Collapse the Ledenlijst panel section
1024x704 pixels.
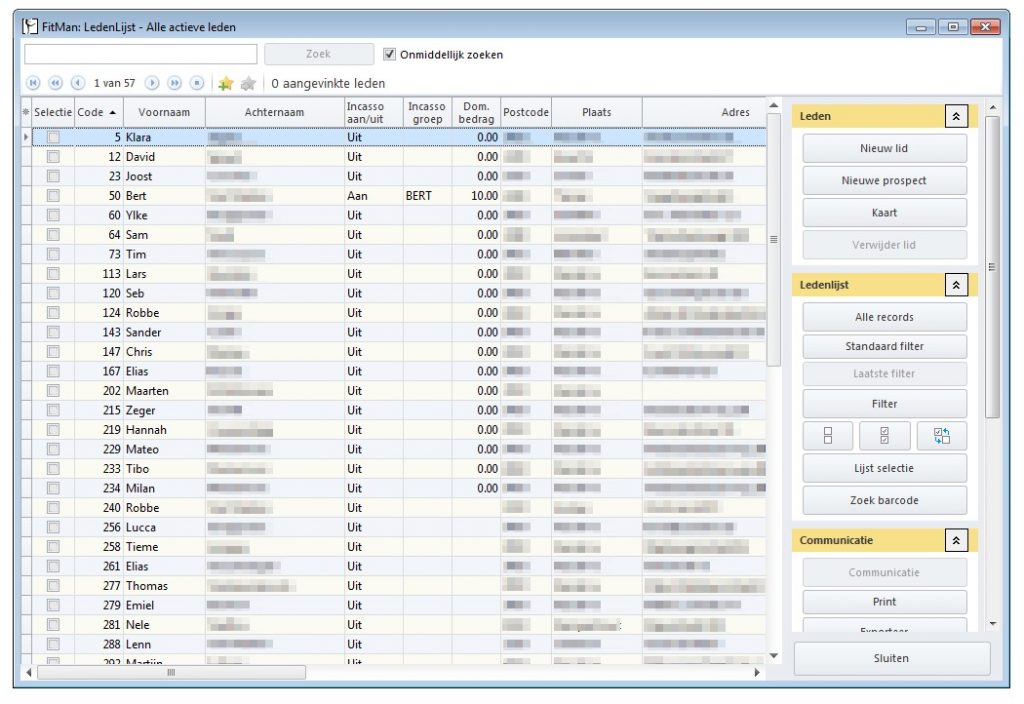[x=956, y=285]
